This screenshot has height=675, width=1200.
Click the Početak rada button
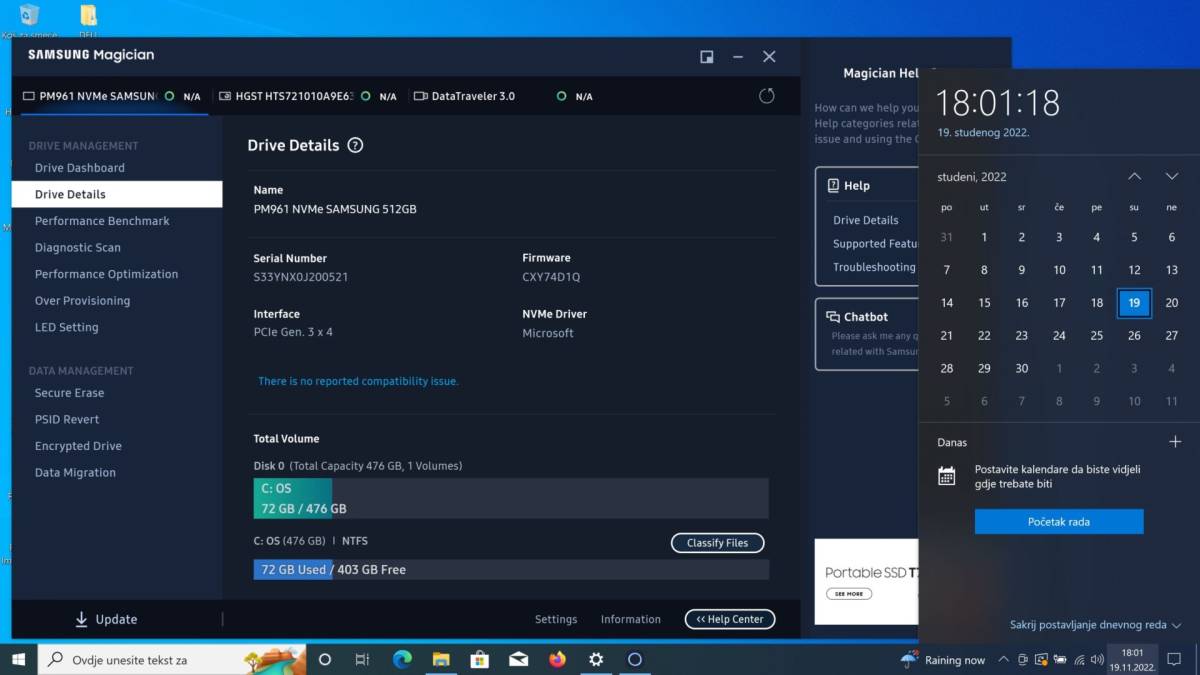click(1059, 522)
